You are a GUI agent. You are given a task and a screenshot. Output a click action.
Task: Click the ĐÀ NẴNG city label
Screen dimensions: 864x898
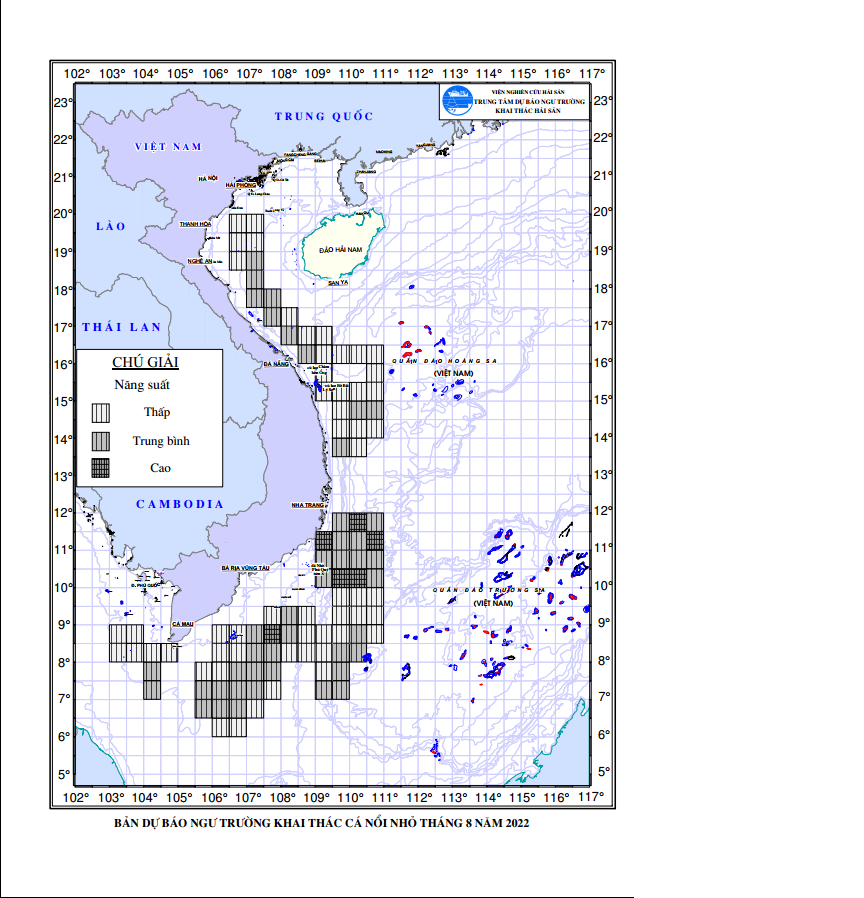click(276, 364)
